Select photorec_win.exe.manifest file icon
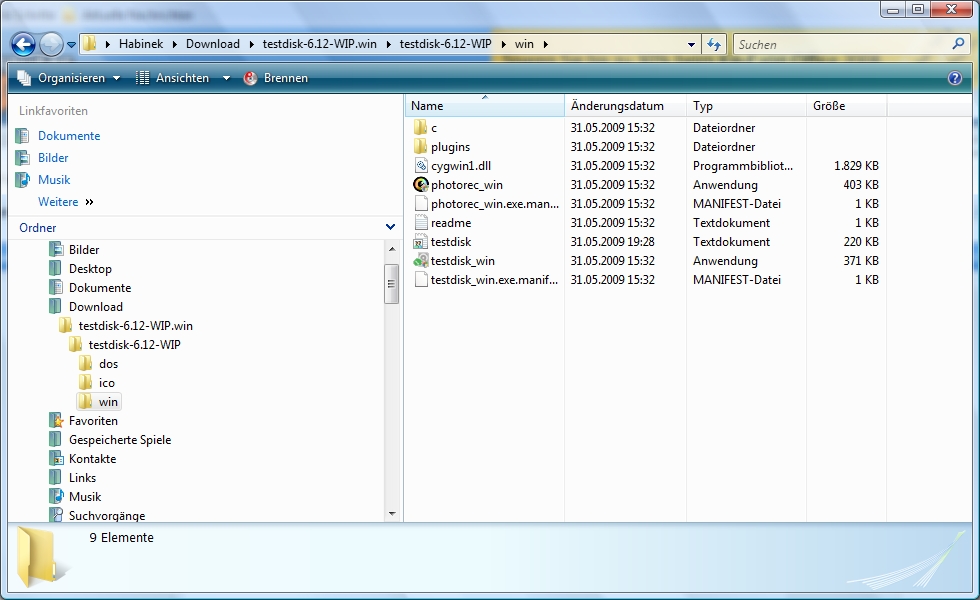The width and height of the screenshot is (980, 600). pos(421,204)
